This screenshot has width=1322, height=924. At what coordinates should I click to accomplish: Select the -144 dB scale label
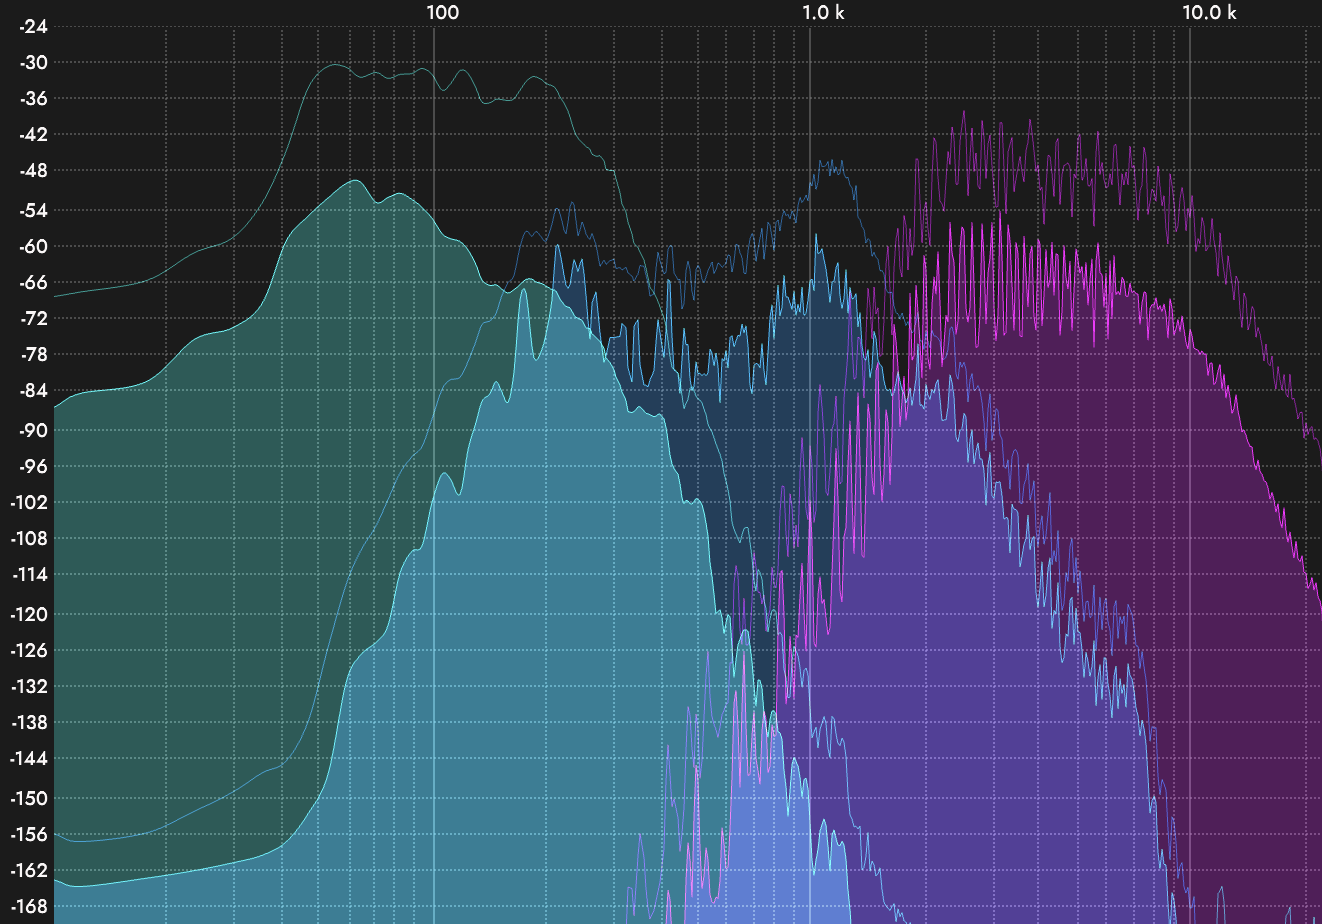tap(29, 758)
